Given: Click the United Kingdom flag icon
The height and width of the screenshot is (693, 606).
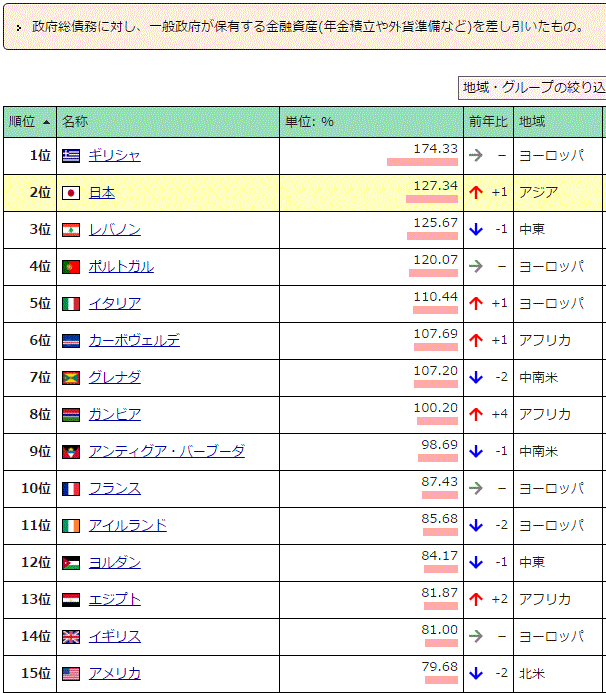Looking at the screenshot, I should point(71,637).
